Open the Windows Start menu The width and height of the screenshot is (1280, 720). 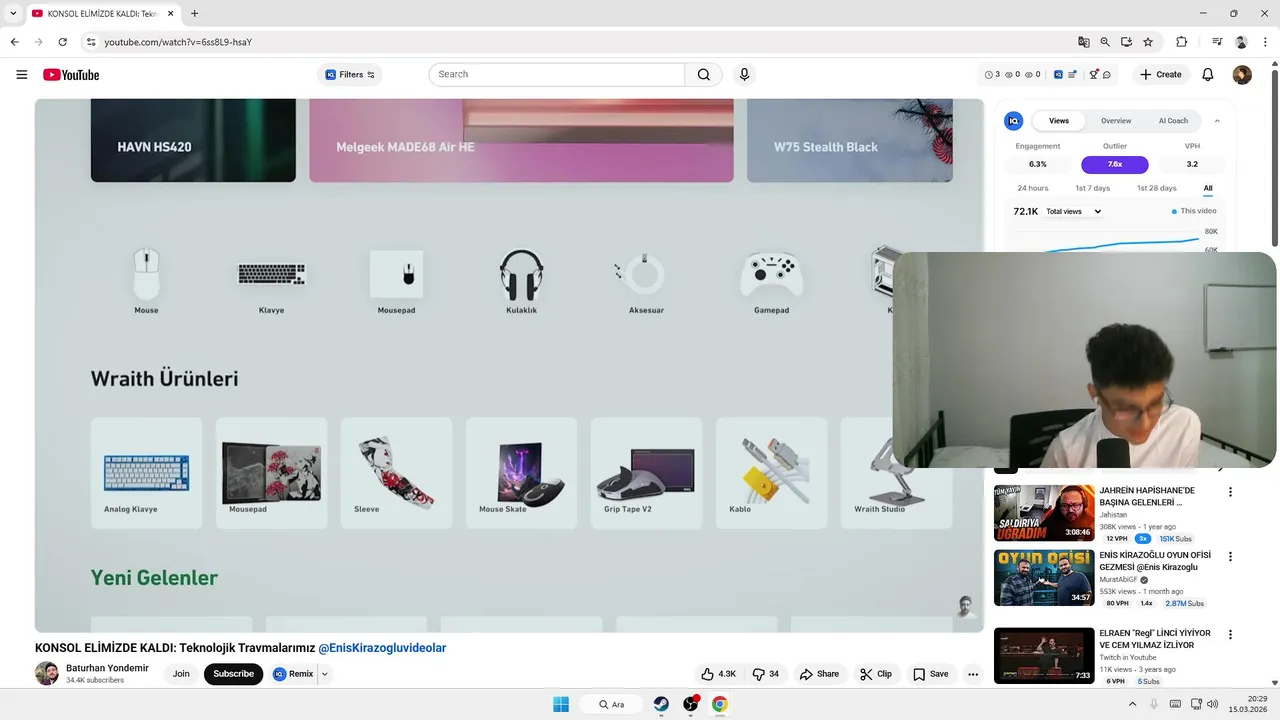pos(560,704)
